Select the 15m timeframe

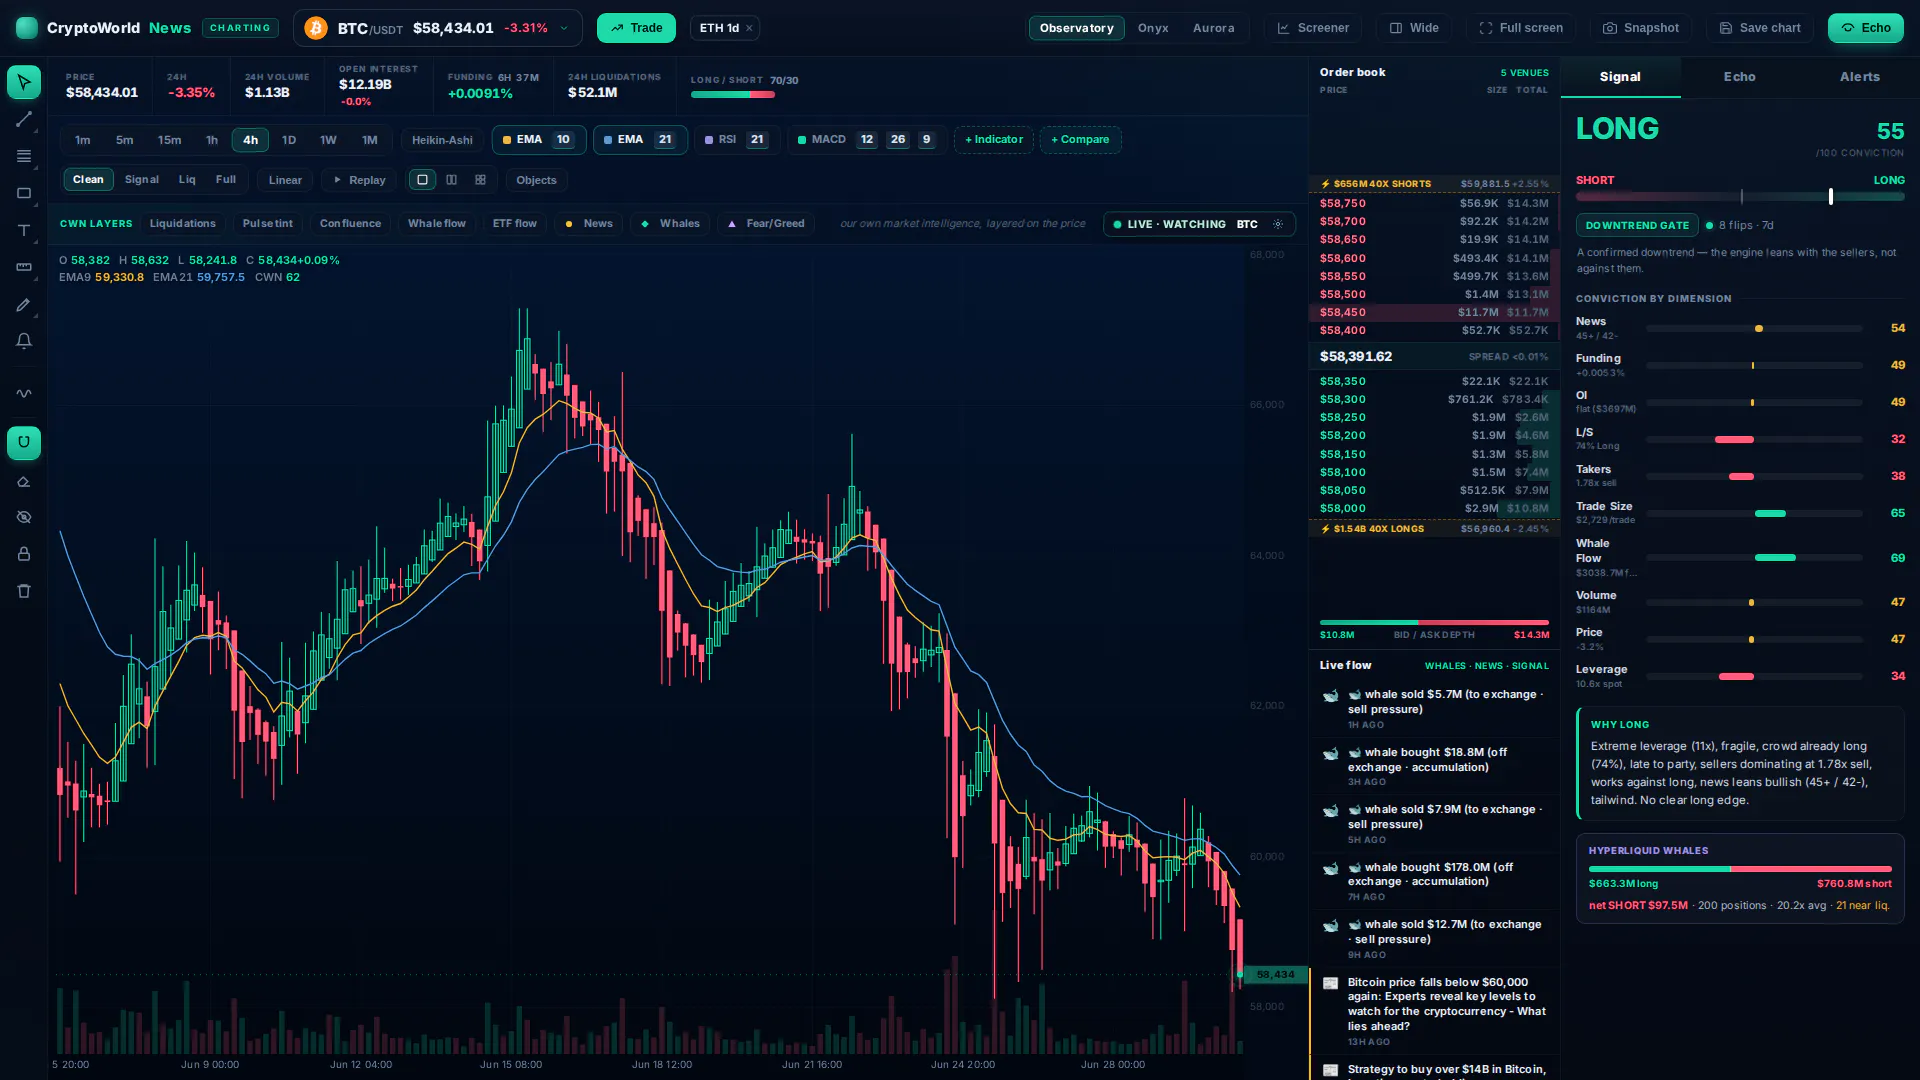click(x=170, y=140)
